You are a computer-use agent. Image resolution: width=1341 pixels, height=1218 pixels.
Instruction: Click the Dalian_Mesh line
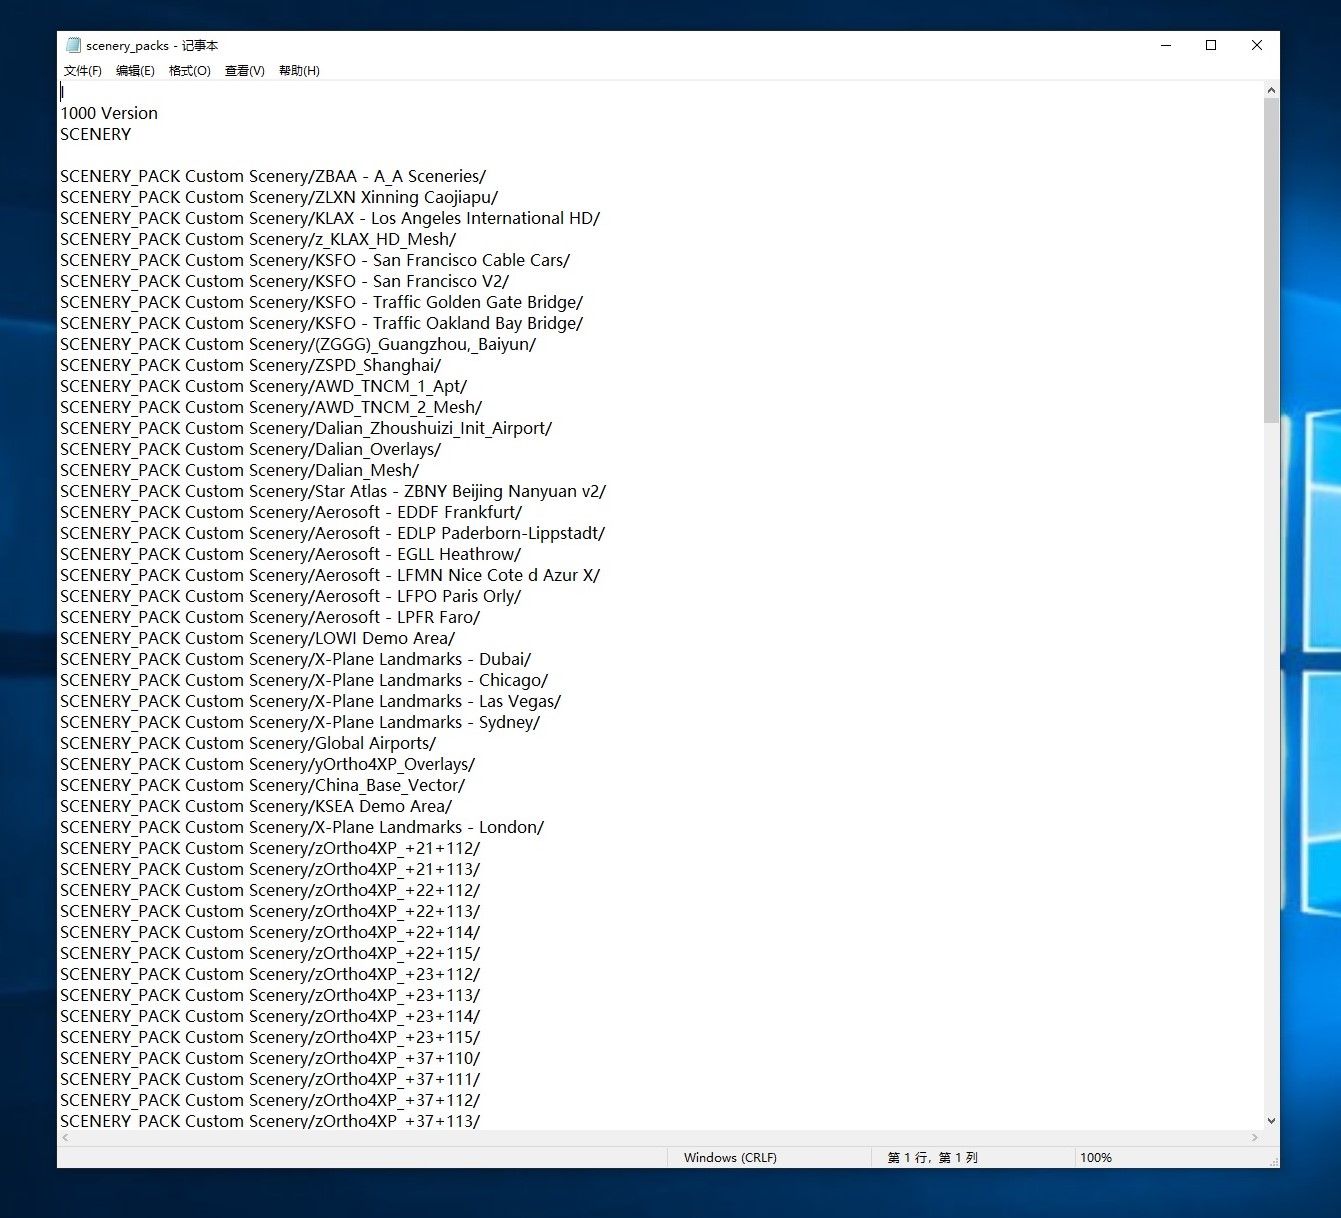click(240, 470)
